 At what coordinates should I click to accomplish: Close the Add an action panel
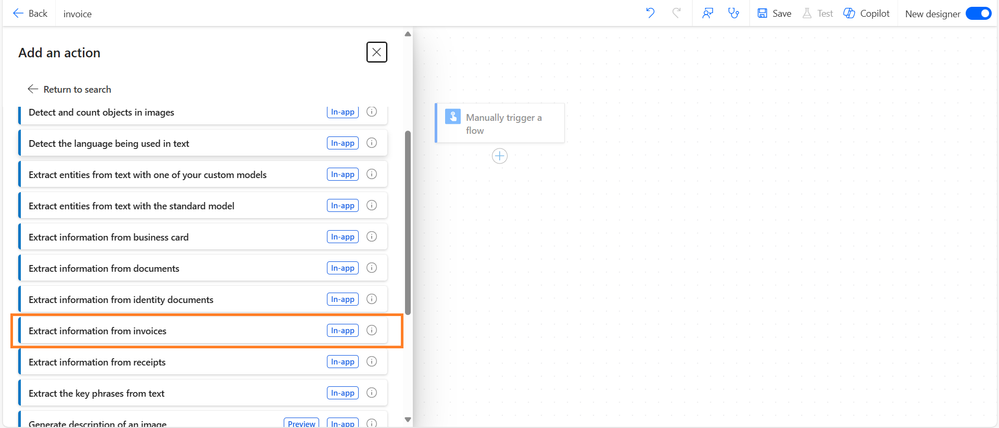[376, 52]
